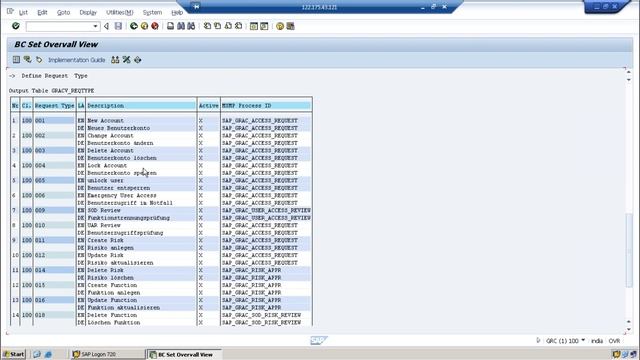
Task: Click the Find Next binoculars icon
Action: (x=191, y=26)
